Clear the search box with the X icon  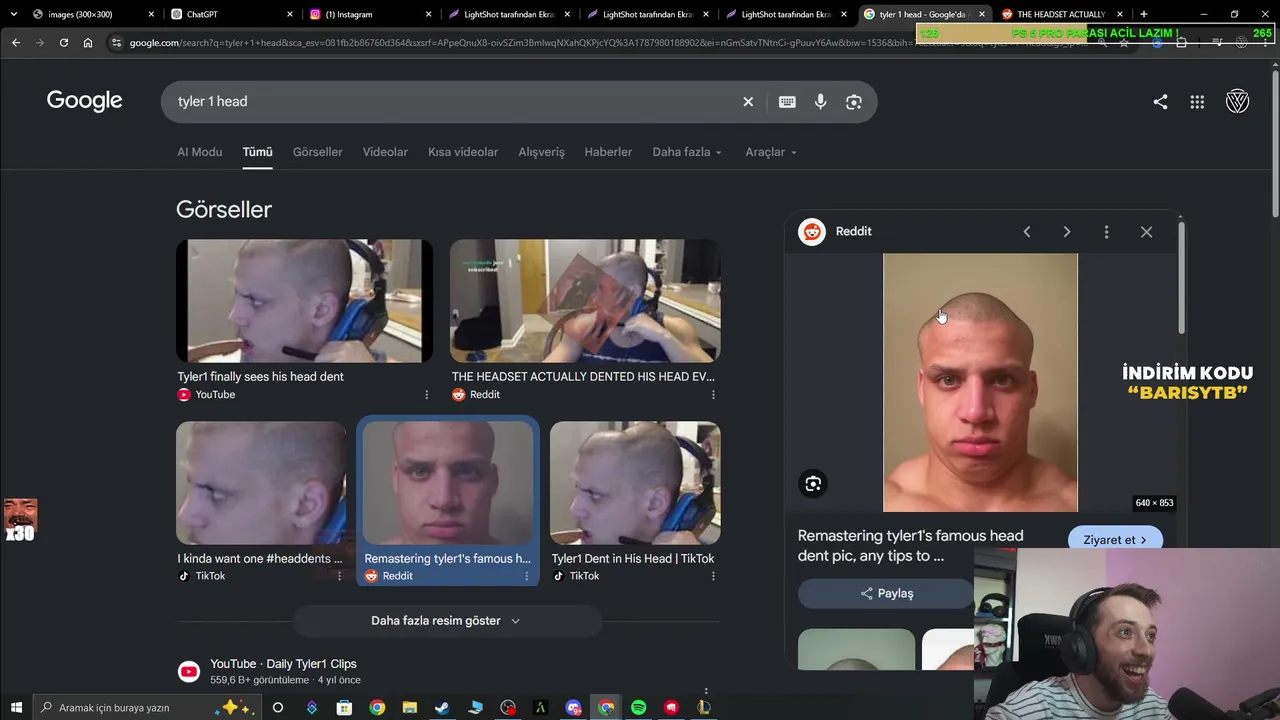[x=748, y=102]
